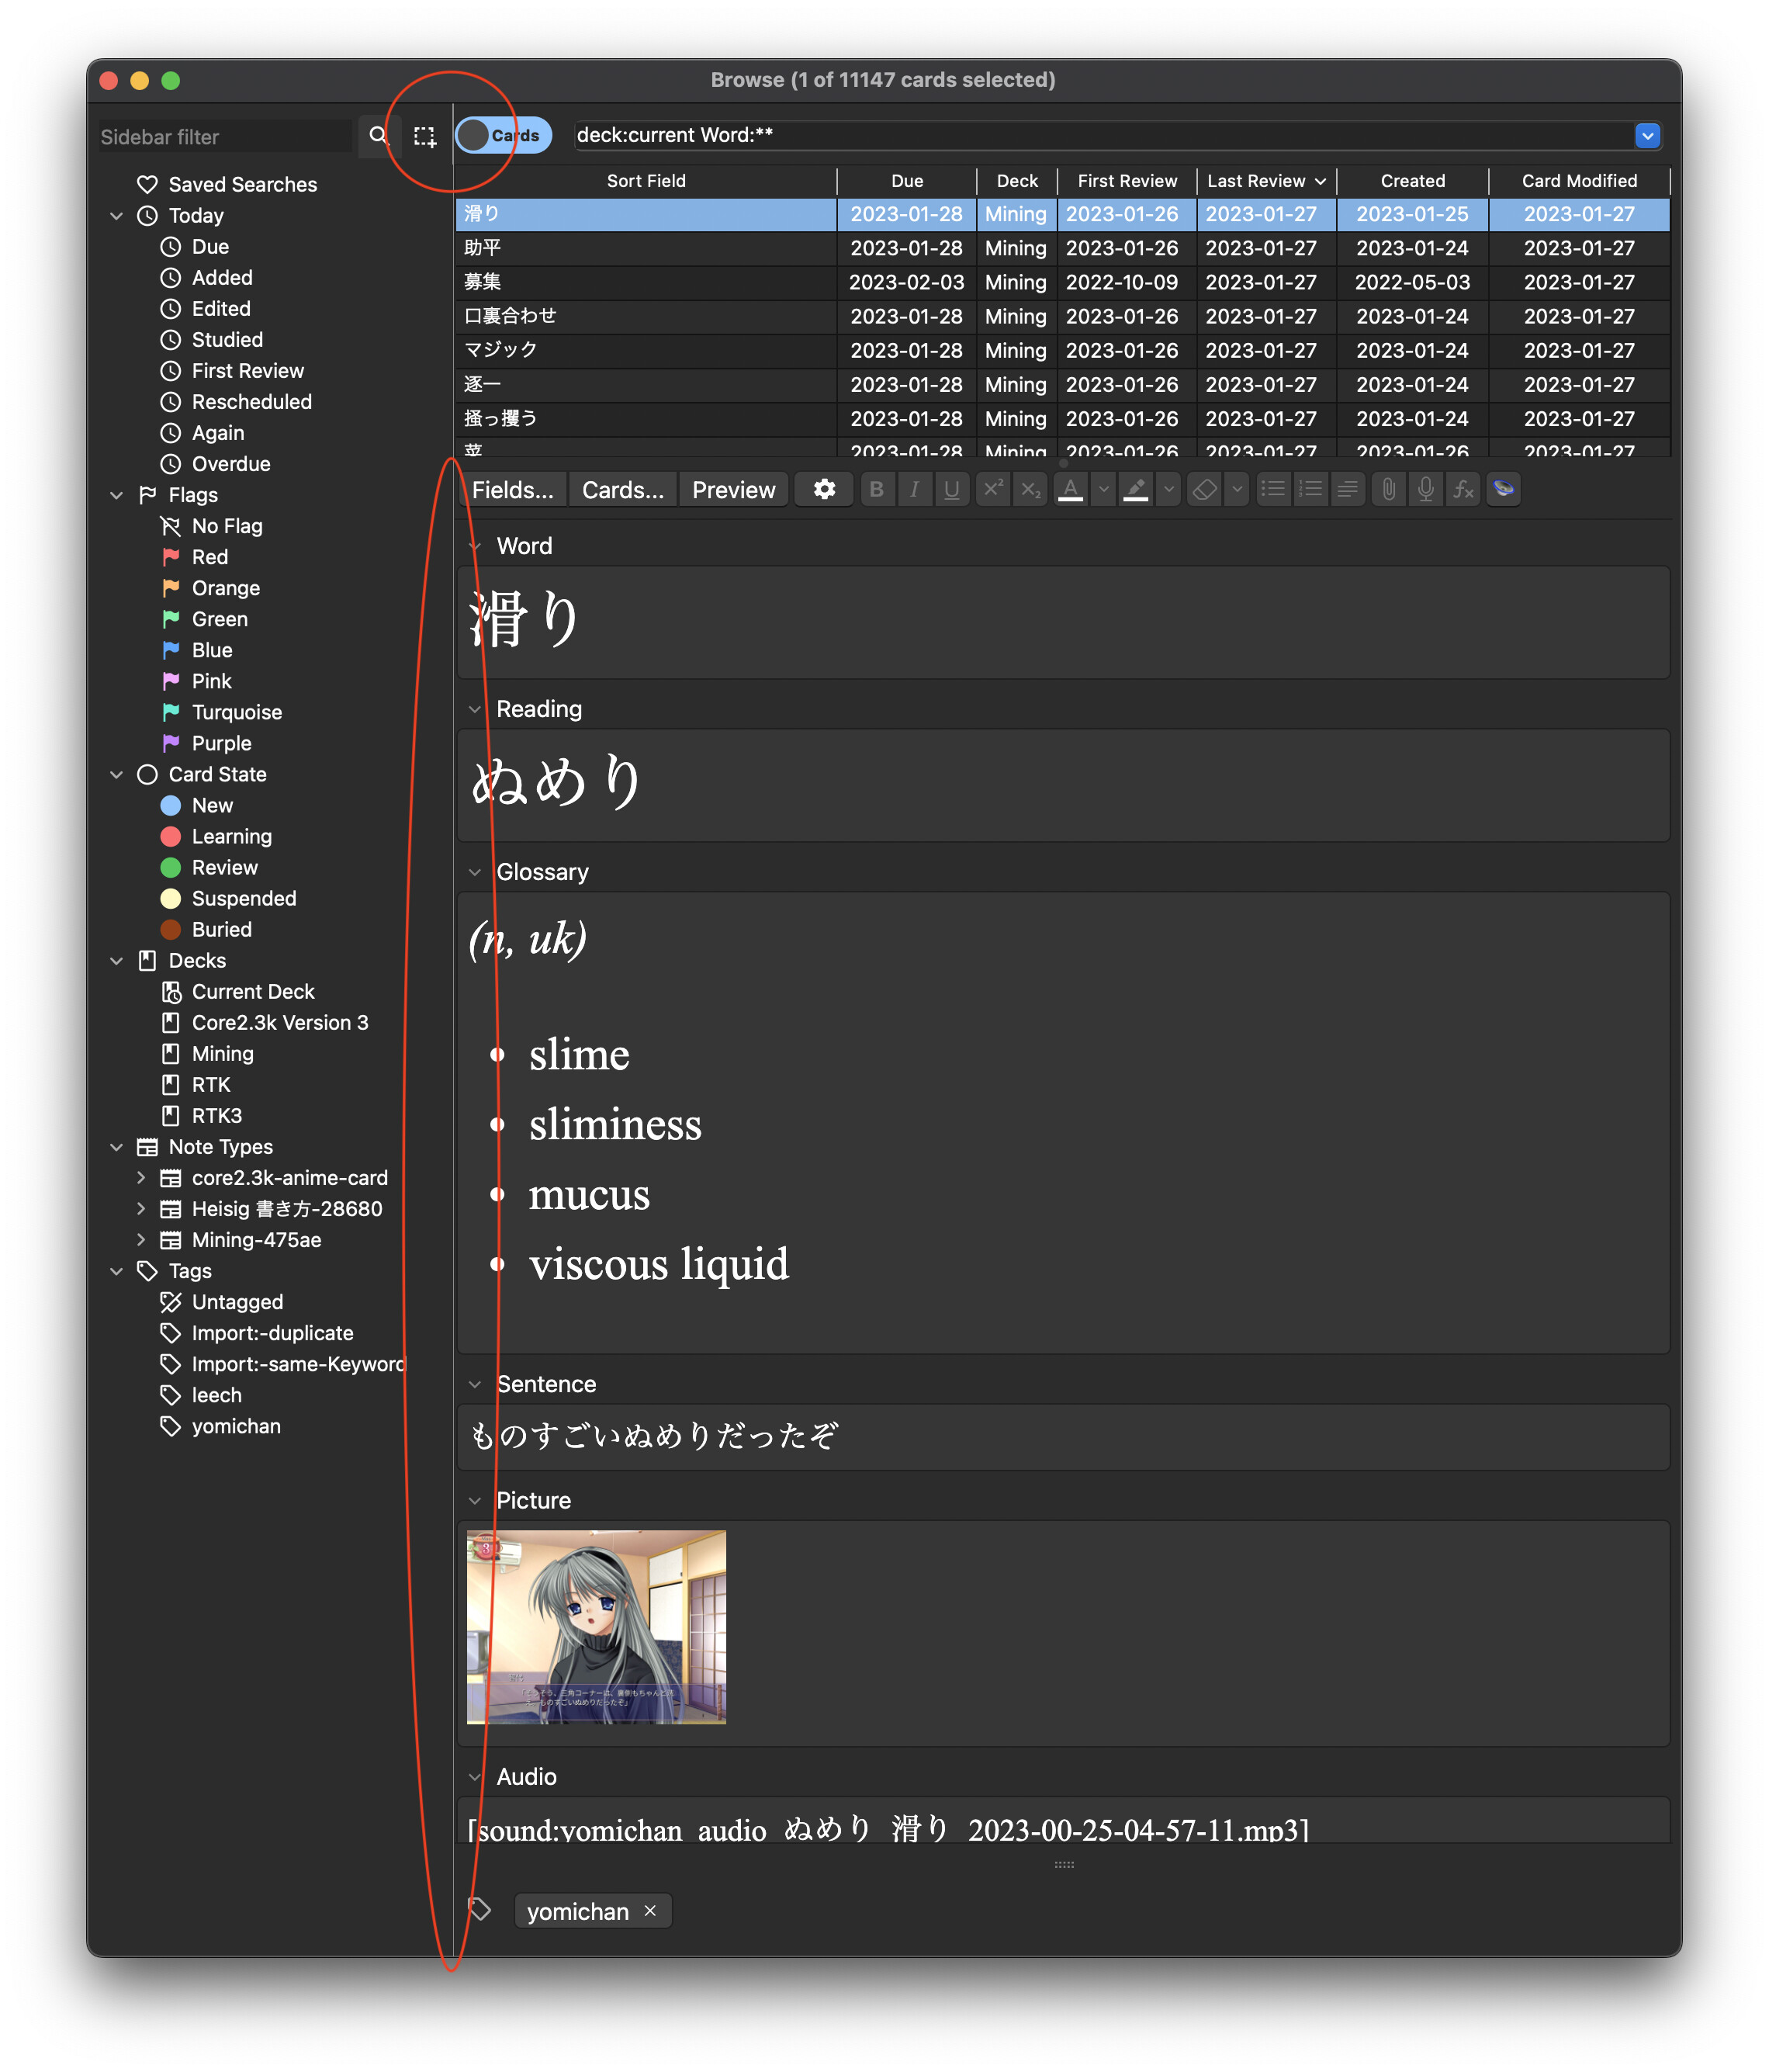The width and height of the screenshot is (1769, 2072).
Task: Collapse the Flags sidebar section
Action: (117, 495)
